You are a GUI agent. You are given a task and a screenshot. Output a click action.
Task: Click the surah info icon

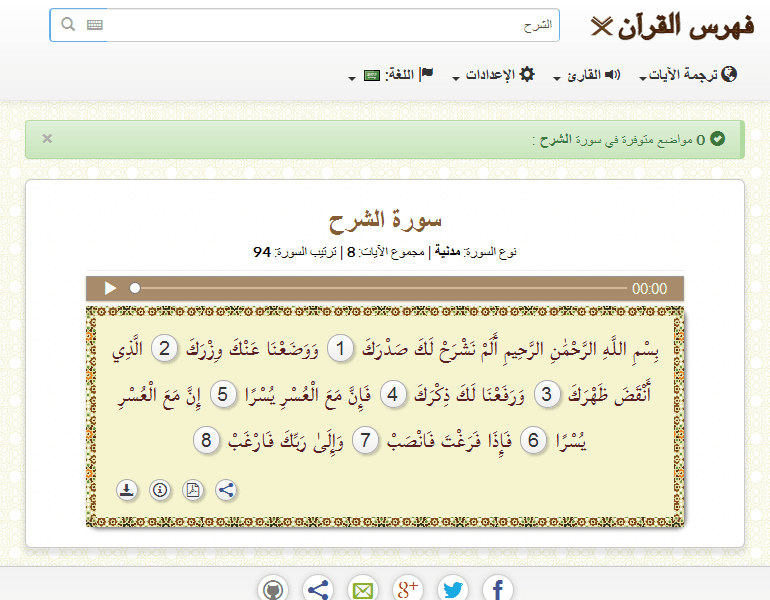[x=160, y=490]
